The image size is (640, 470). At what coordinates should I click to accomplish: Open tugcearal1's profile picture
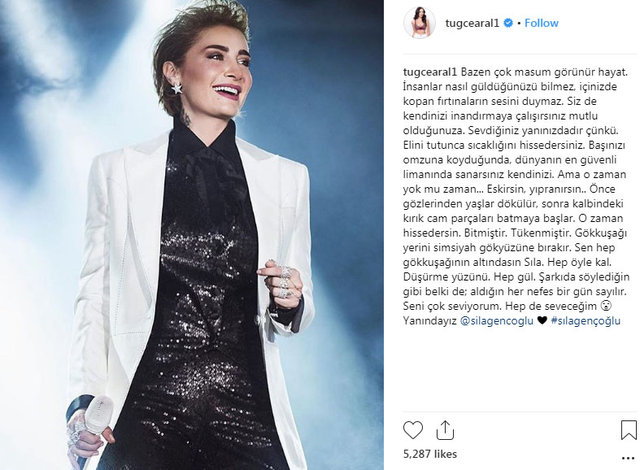(419, 23)
